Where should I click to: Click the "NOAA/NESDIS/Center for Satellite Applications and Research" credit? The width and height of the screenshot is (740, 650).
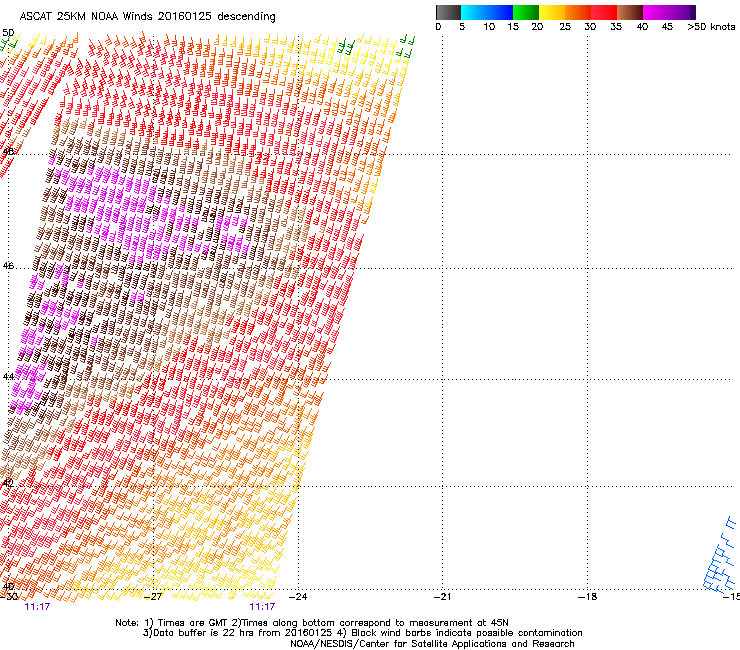pos(432,644)
